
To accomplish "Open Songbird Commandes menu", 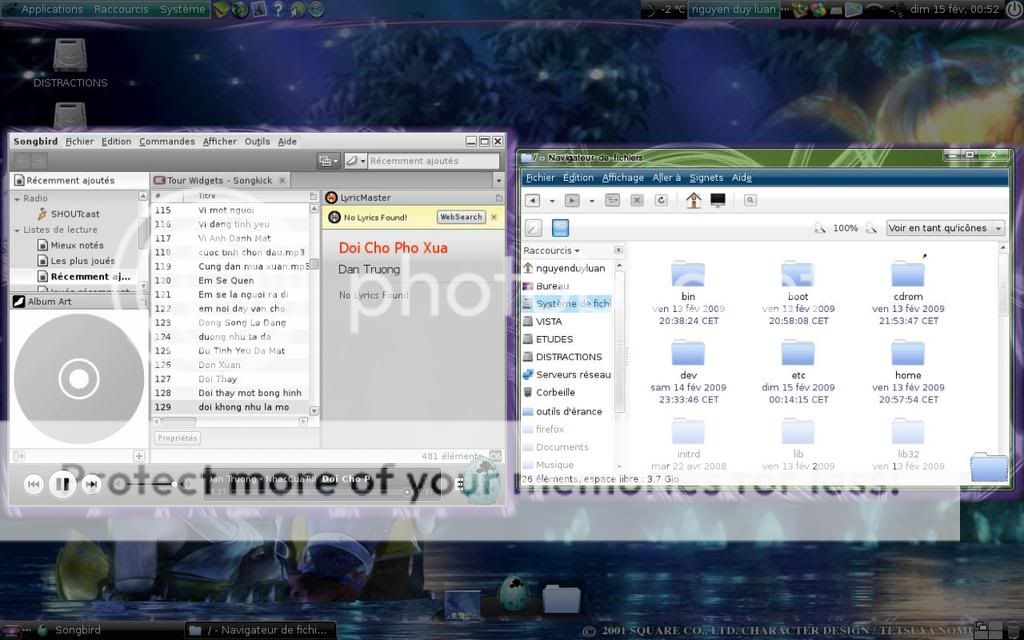I will point(167,141).
